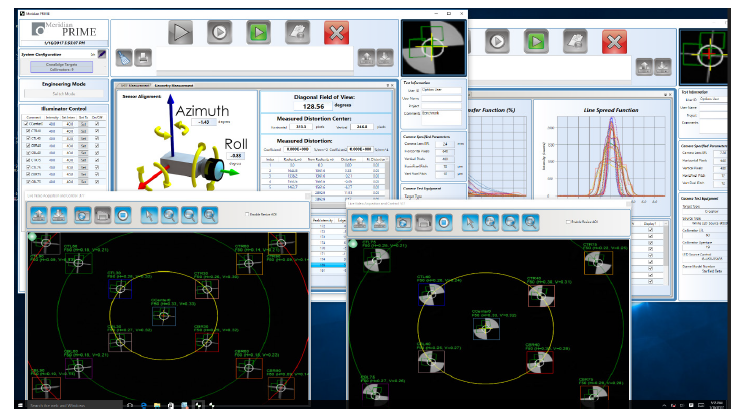This screenshot has height=420, width=745.
Task: Toggle the CCenter0 connected checkbox
Action: (x=27, y=124)
